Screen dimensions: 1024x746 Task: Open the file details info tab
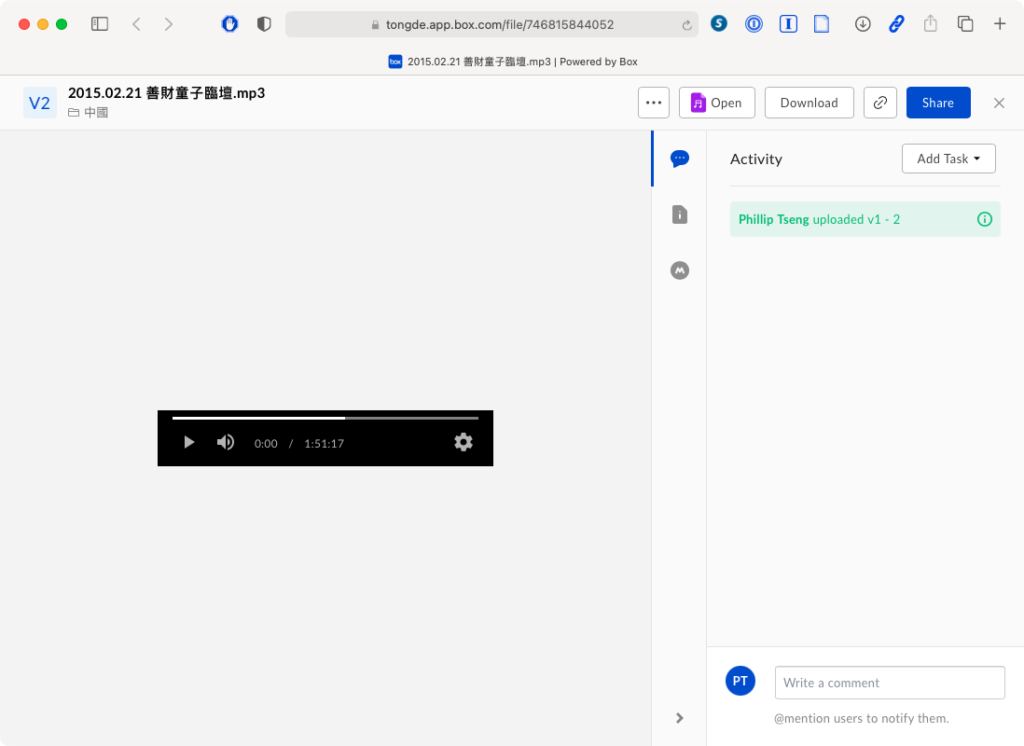680,214
